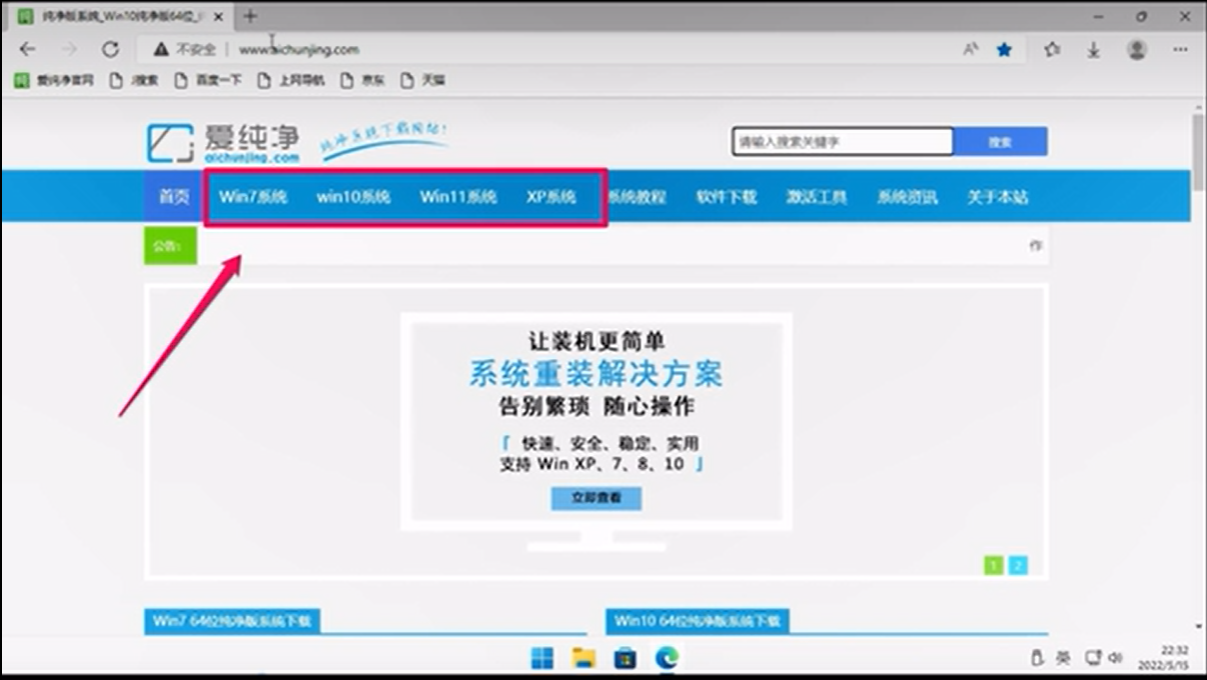Open Microsoft Store from the taskbar

tap(625, 657)
